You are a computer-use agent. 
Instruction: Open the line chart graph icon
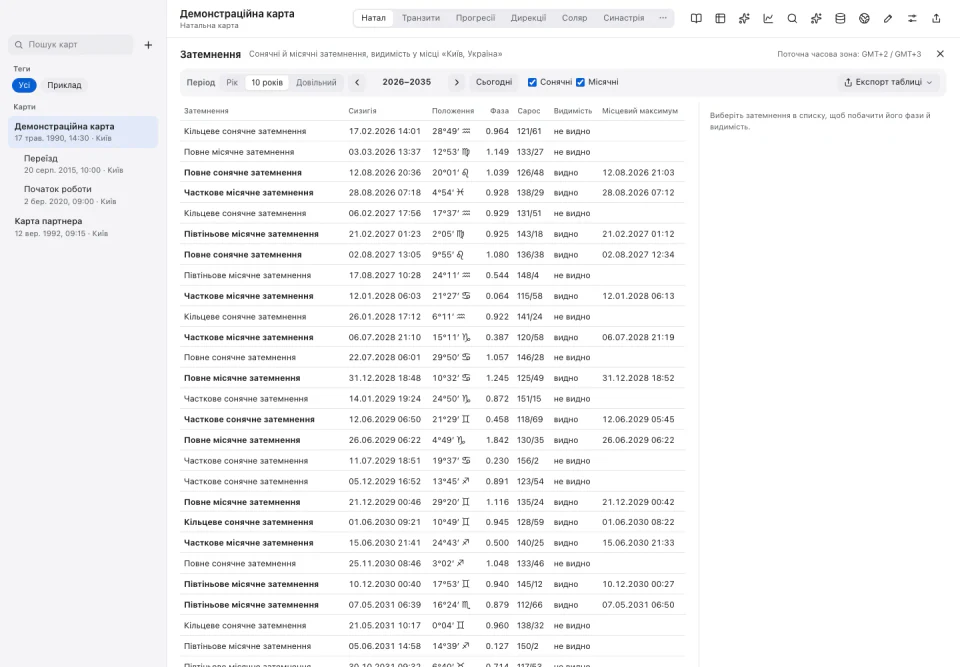768,18
